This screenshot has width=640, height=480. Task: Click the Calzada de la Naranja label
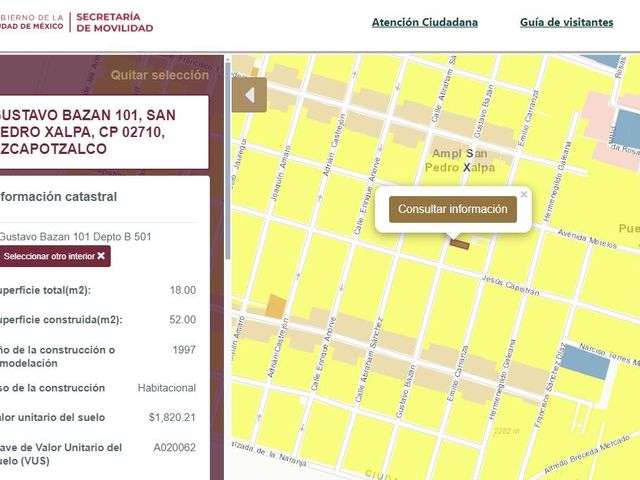tap(269, 453)
